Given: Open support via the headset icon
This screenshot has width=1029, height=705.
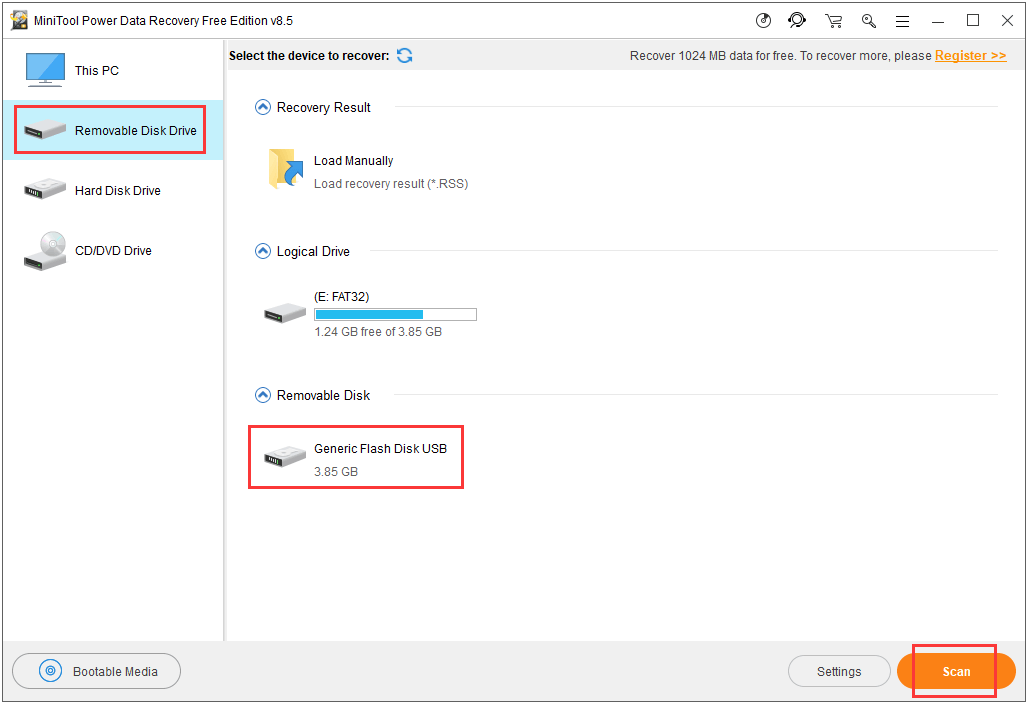Looking at the screenshot, I should coord(797,20).
